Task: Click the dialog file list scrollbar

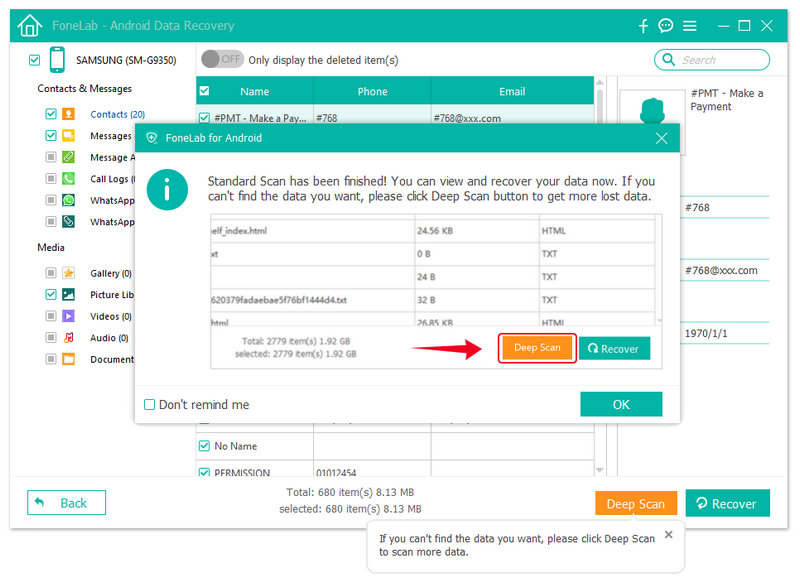Action: [x=659, y=270]
